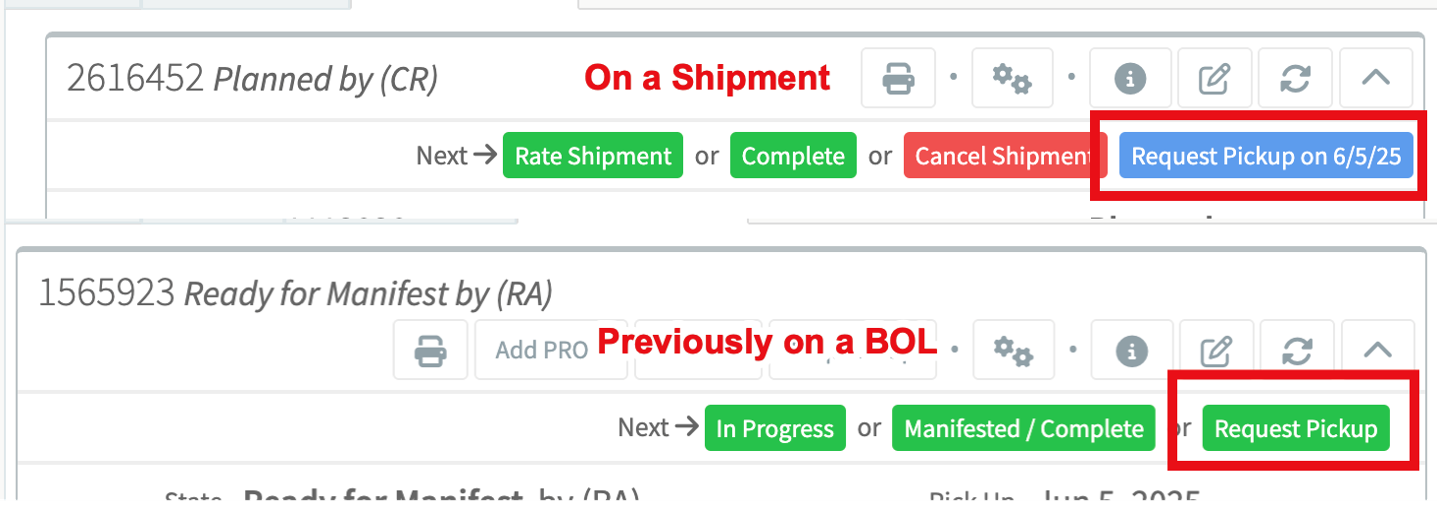Click the green Rate Shipment button
The height and width of the screenshot is (514, 1437).
pyautogui.click(x=593, y=156)
